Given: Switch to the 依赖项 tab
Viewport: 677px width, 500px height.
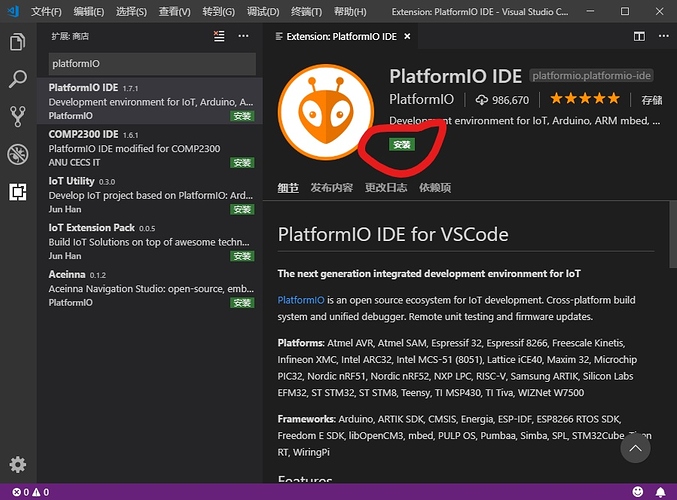Looking at the screenshot, I should [x=435, y=188].
